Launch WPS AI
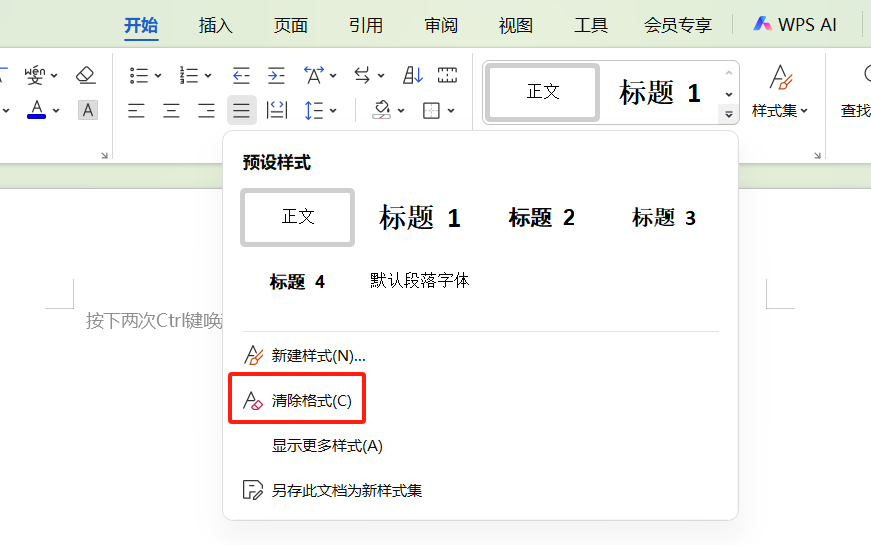The width and height of the screenshot is (871, 545). click(x=794, y=24)
